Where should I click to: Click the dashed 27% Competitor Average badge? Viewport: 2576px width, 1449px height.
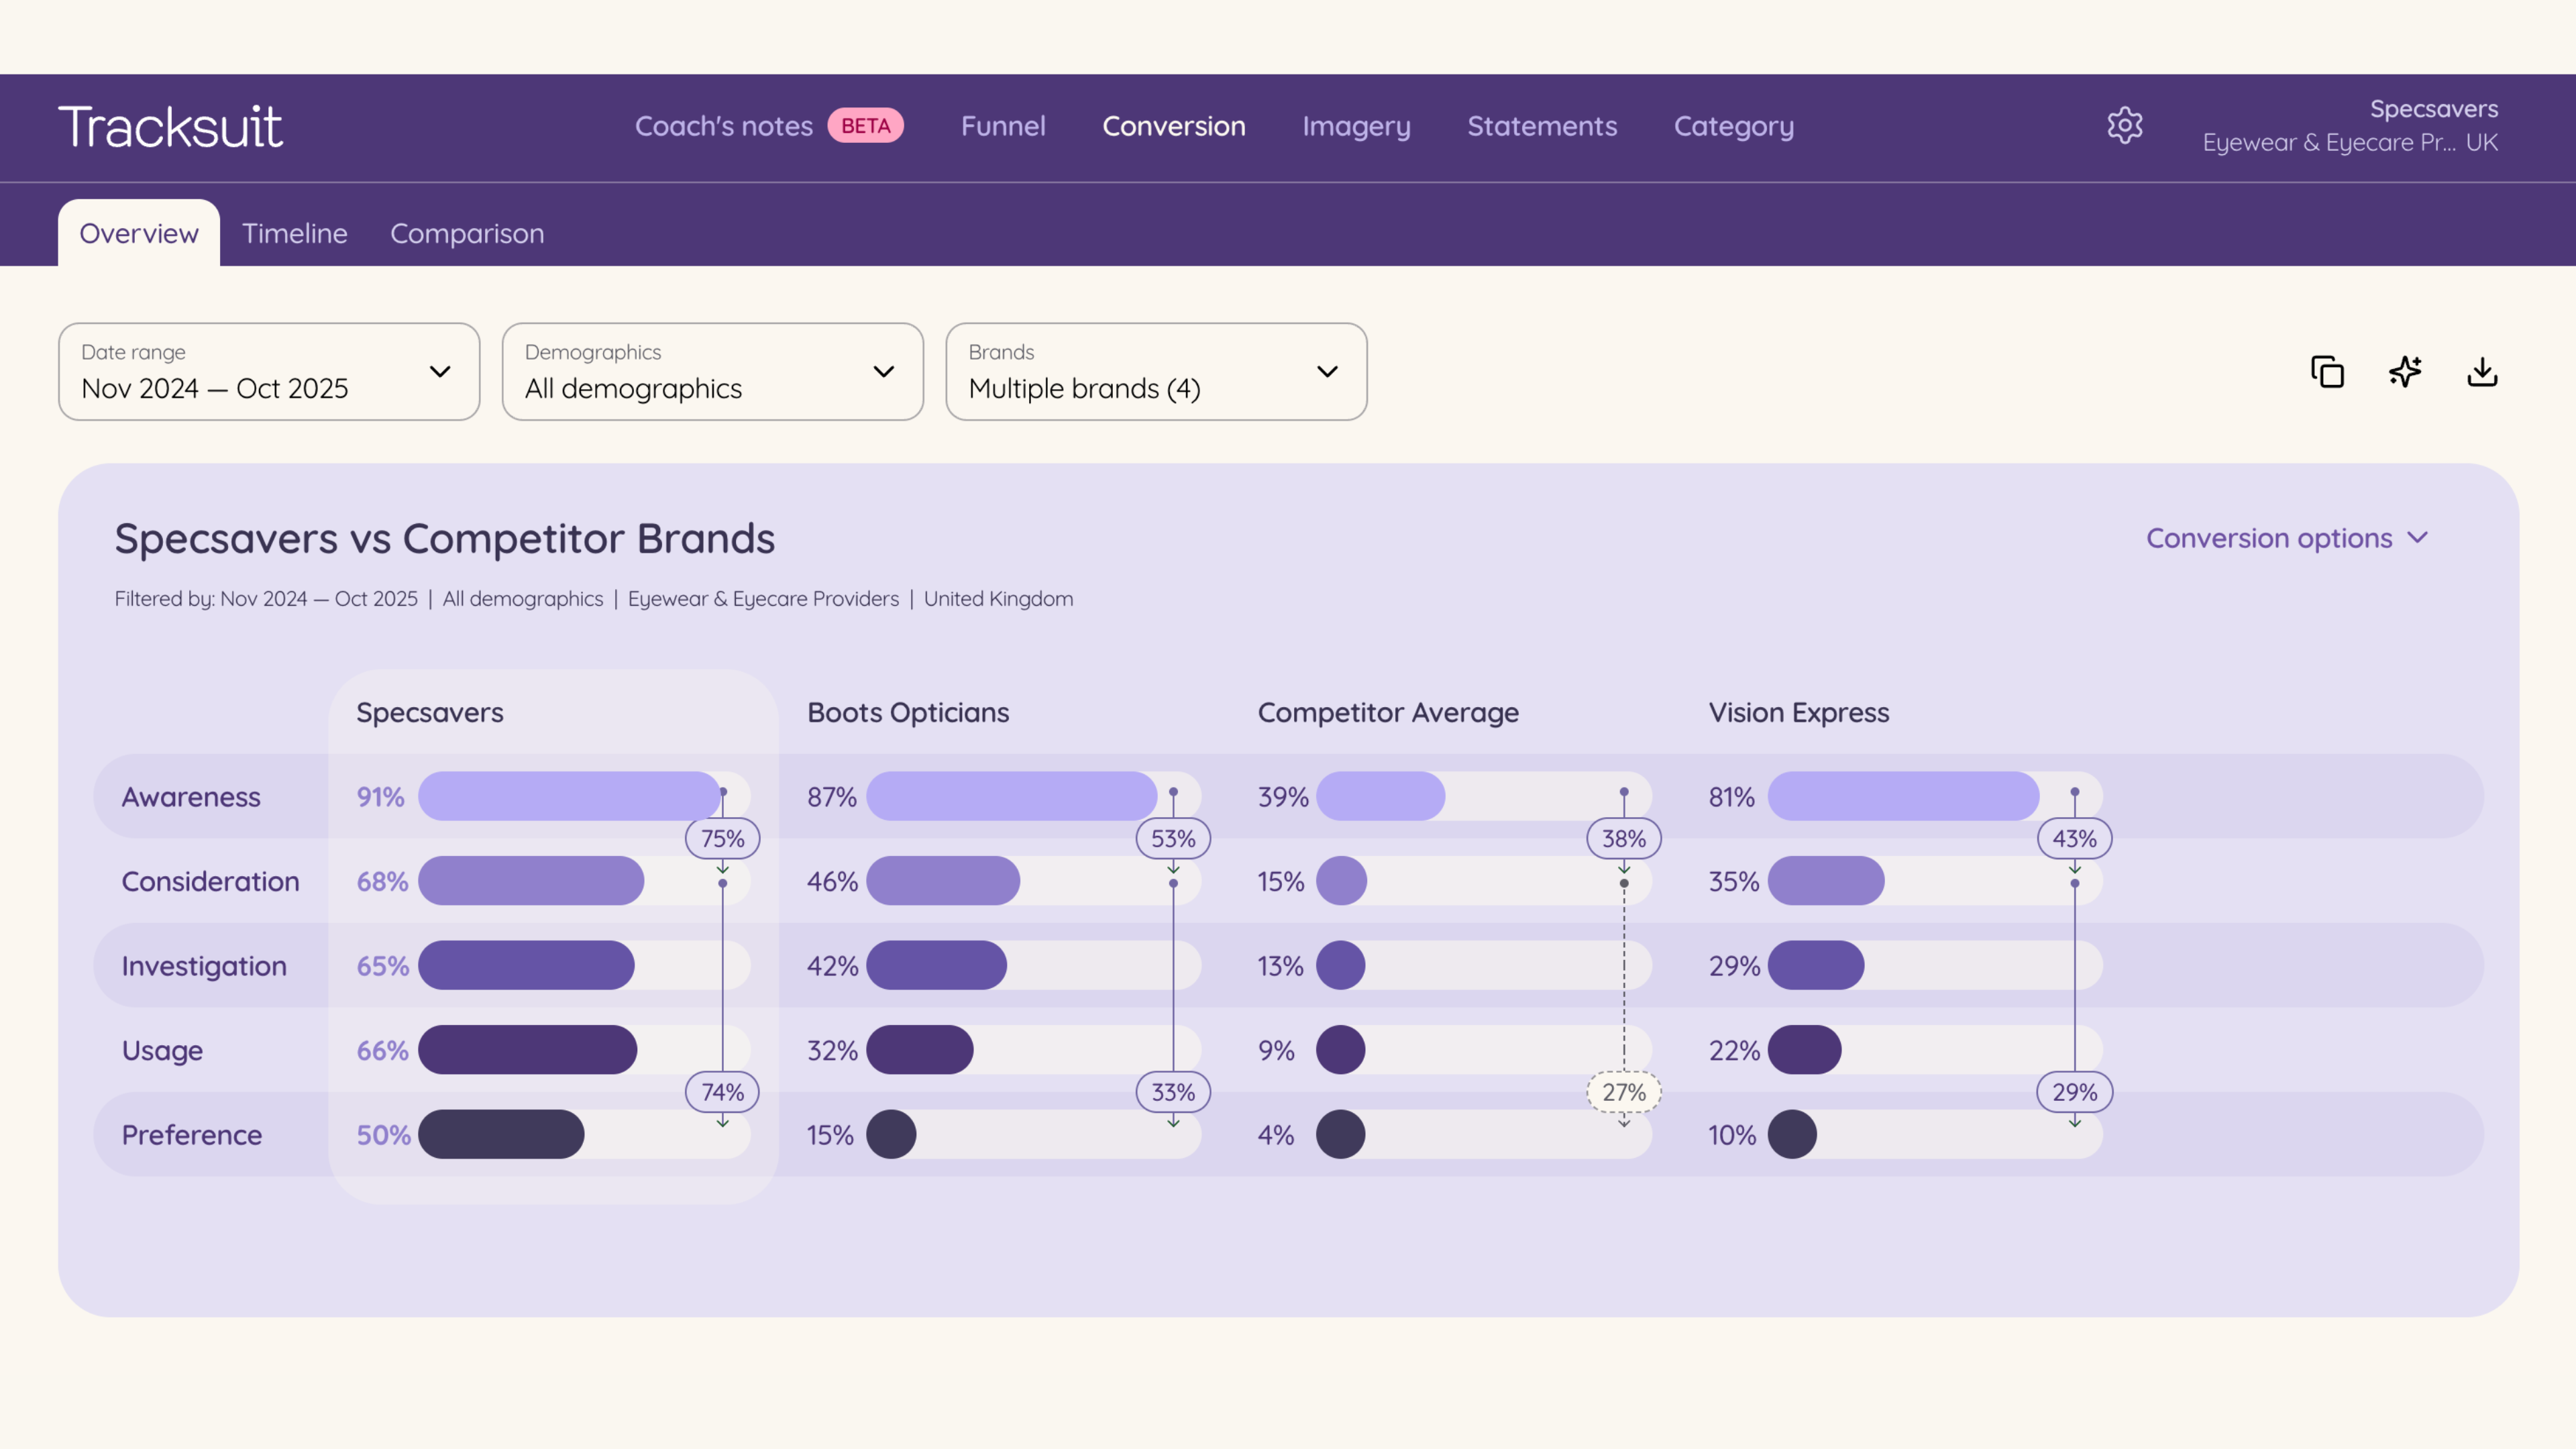point(1623,1092)
